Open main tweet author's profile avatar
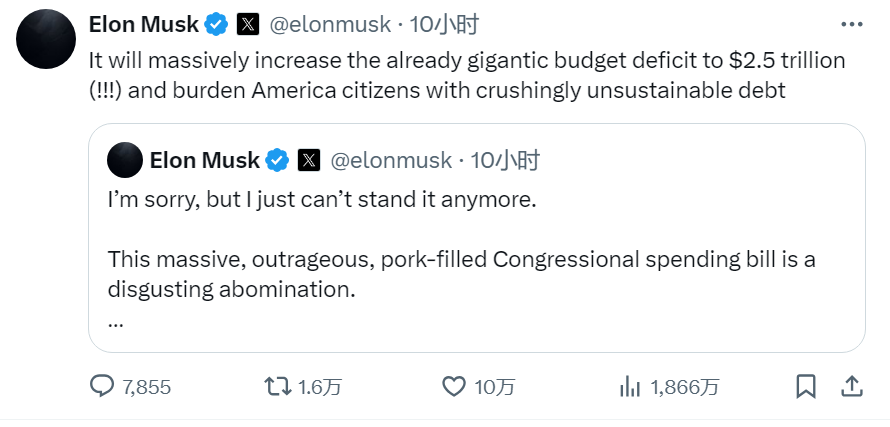This screenshot has height=427, width=890. click(x=46, y=40)
